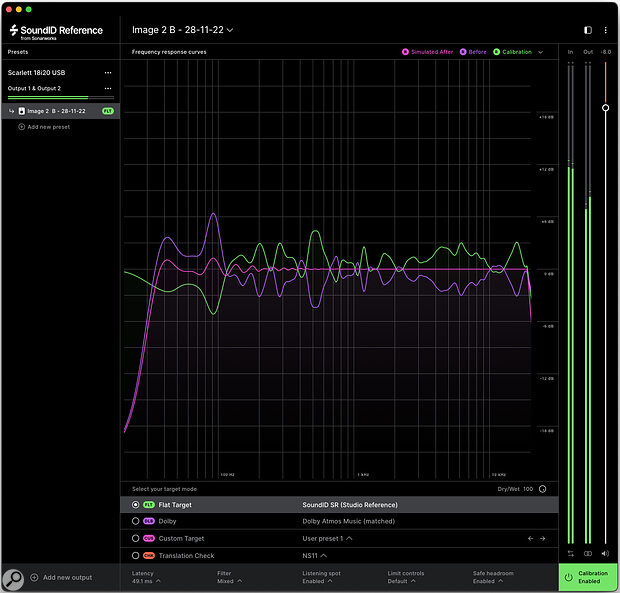This screenshot has height=593, width=620.
Task: Click the plus icon beside Add new preset
Action: pyautogui.click(x=21, y=127)
